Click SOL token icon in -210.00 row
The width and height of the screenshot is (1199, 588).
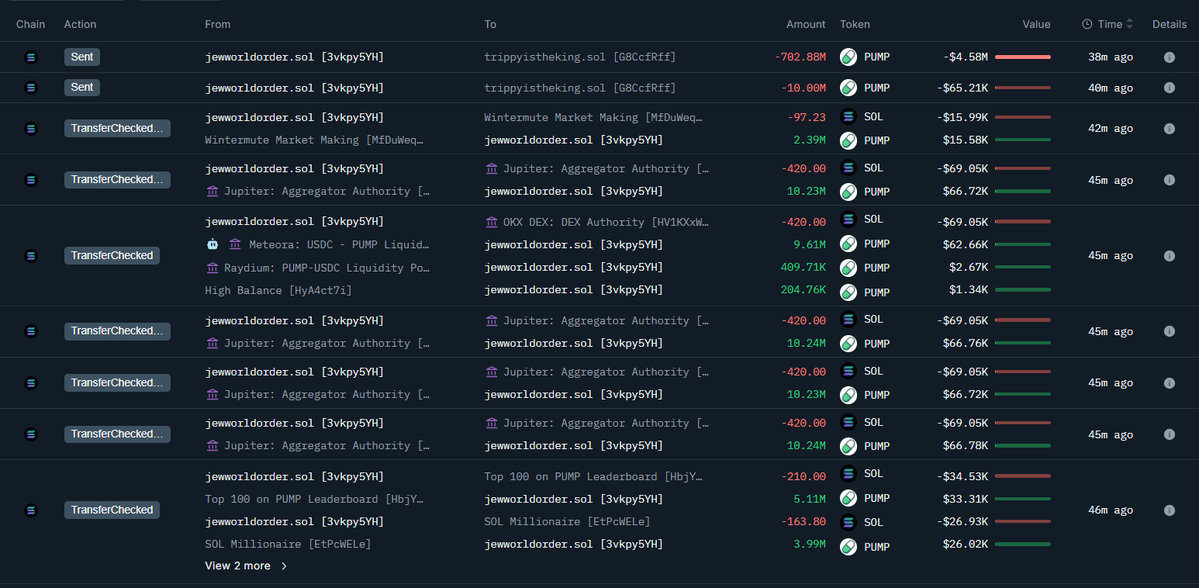pos(848,474)
